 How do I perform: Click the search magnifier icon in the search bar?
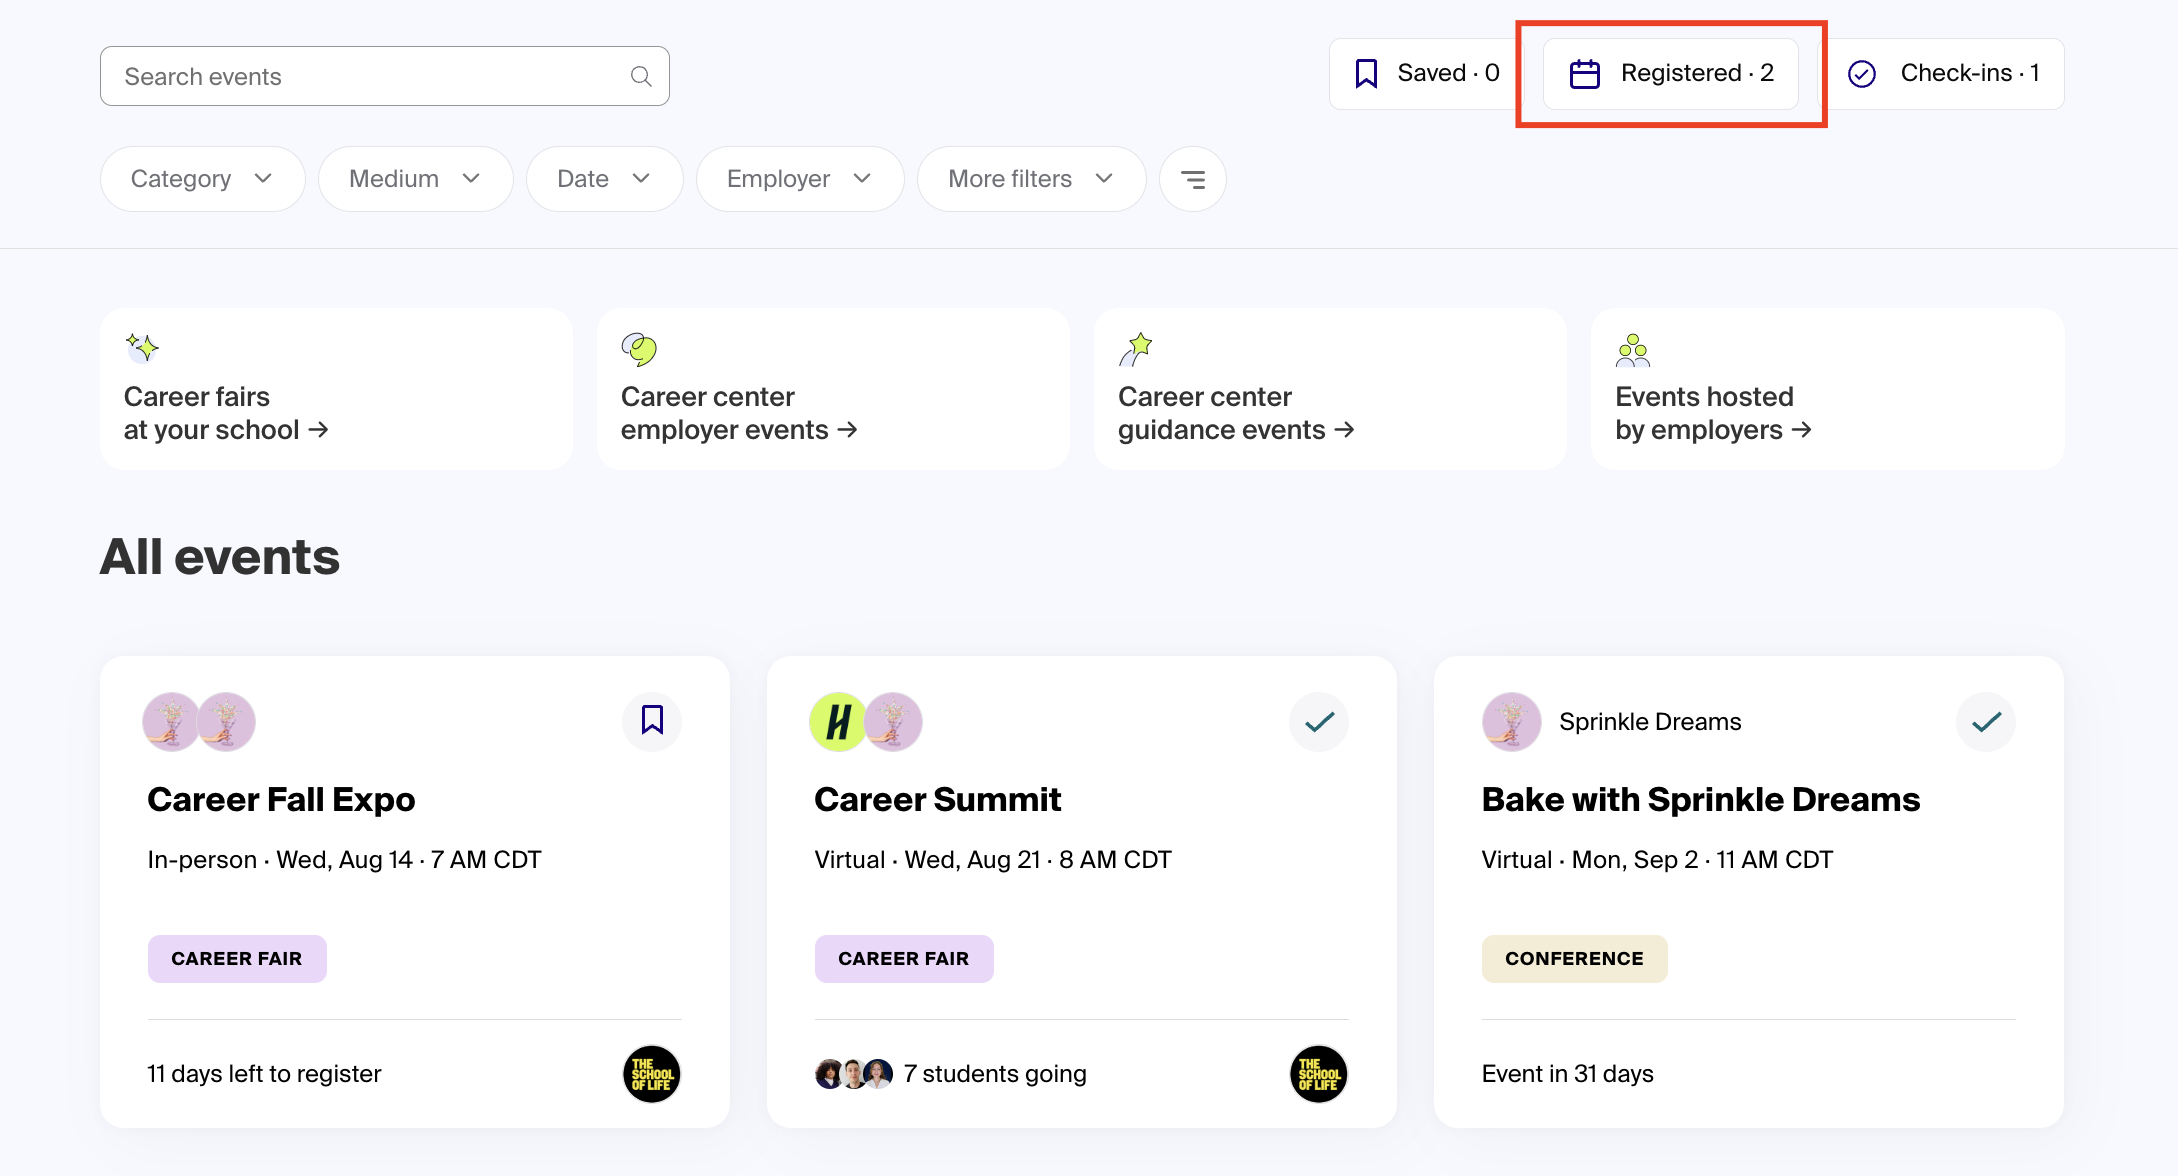(x=640, y=75)
